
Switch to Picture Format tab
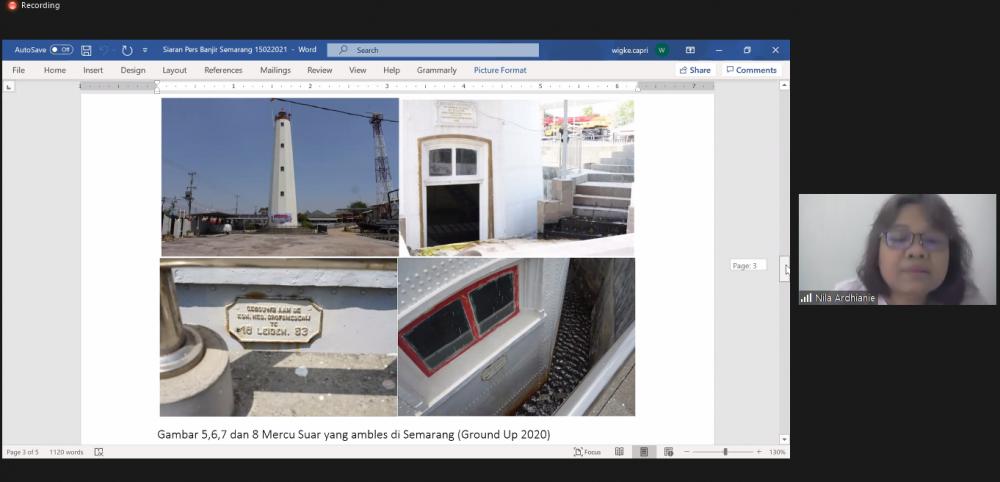pos(500,70)
